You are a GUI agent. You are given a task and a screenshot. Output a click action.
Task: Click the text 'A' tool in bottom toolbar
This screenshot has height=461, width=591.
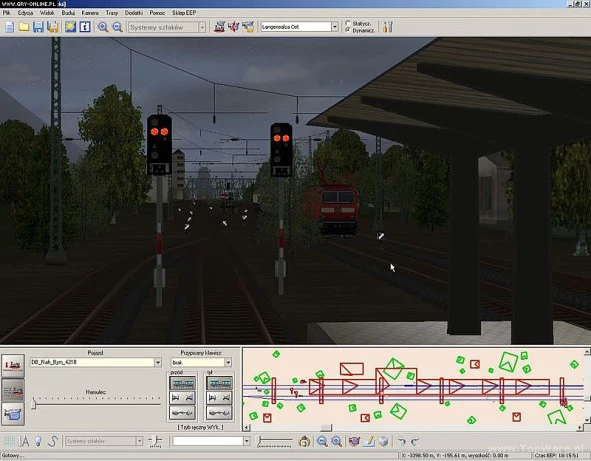tap(24, 441)
